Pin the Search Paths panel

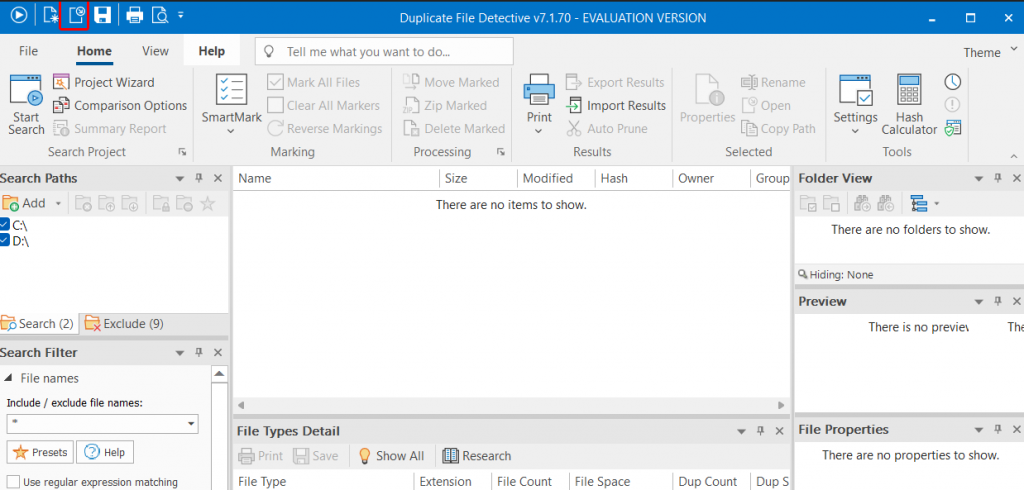(x=199, y=178)
